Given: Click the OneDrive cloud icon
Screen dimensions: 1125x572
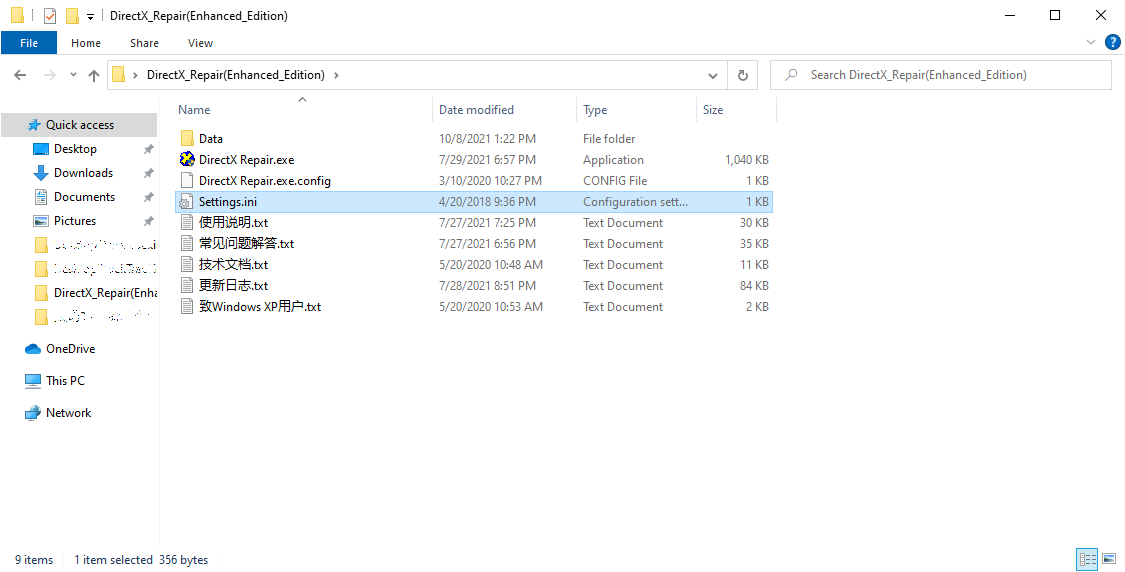Looking at the screenshot, I should [x=33, y=349].
